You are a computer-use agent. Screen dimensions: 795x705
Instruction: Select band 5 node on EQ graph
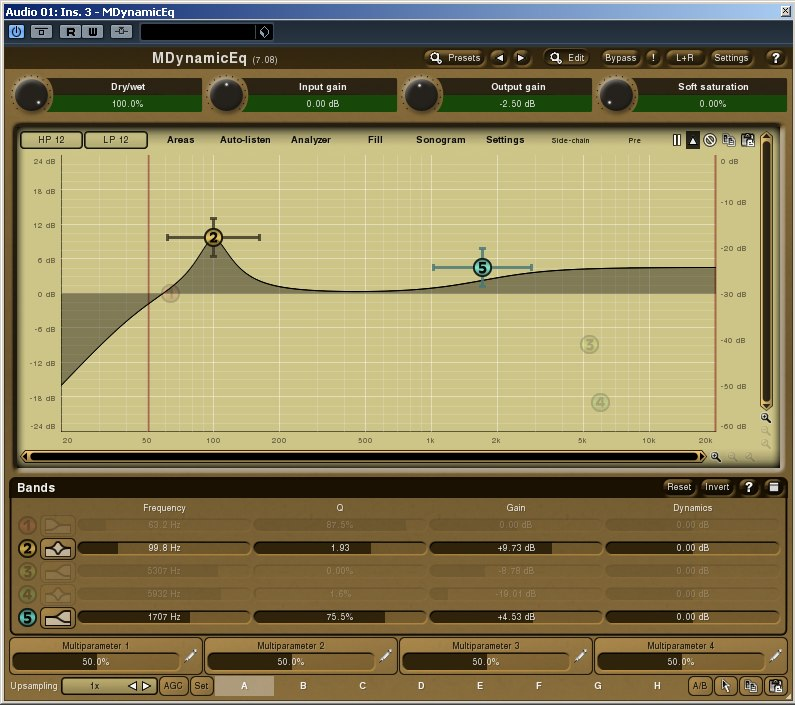coord(482,267)
